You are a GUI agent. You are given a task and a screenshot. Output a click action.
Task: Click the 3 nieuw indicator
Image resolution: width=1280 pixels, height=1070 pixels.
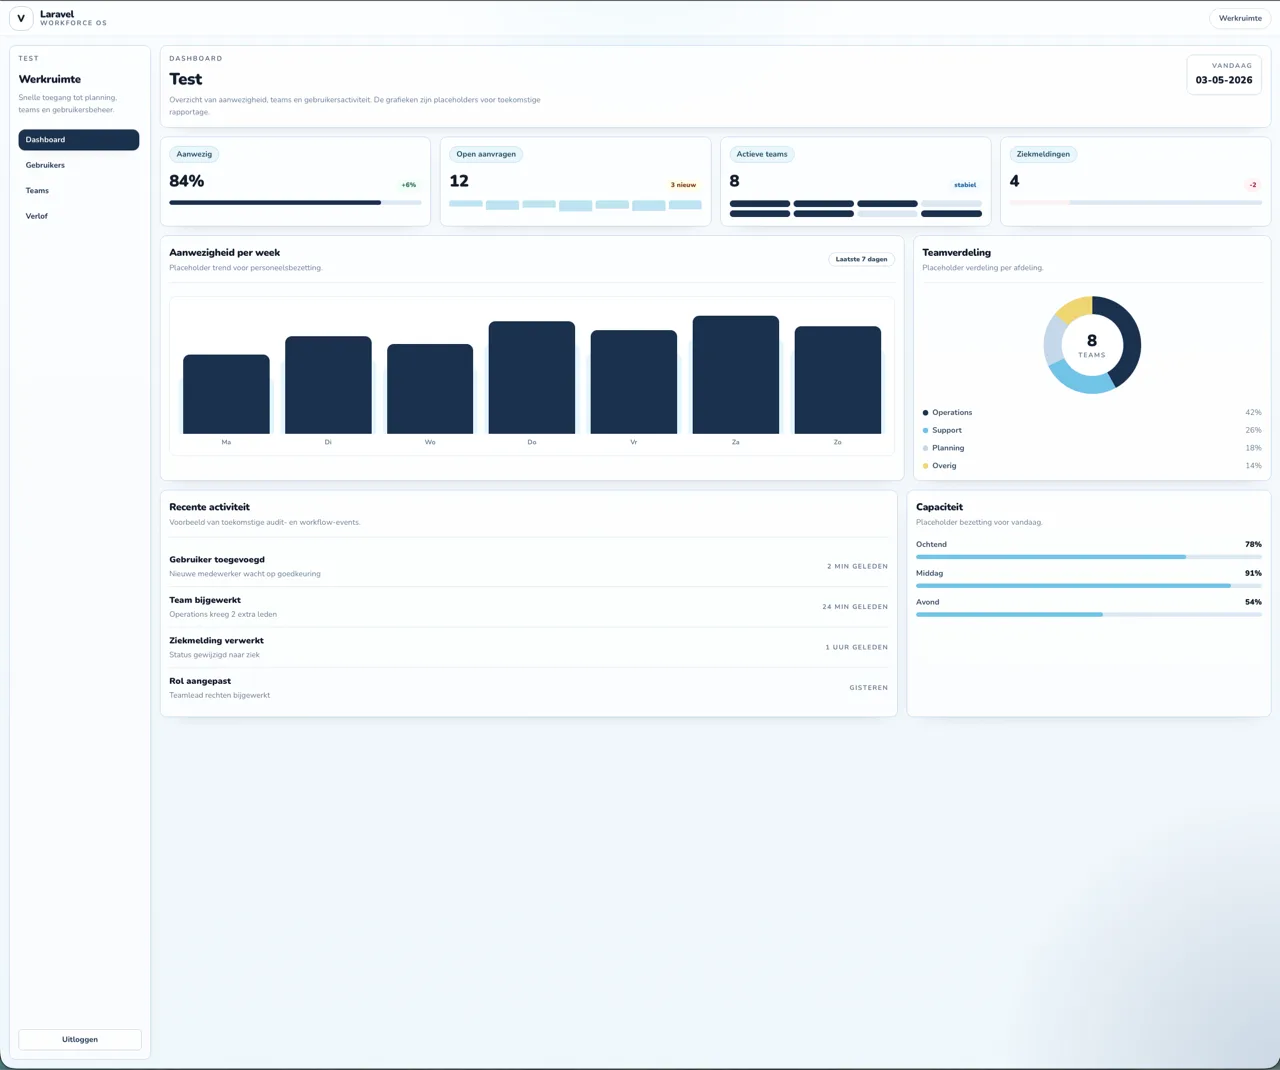[683, 185]
